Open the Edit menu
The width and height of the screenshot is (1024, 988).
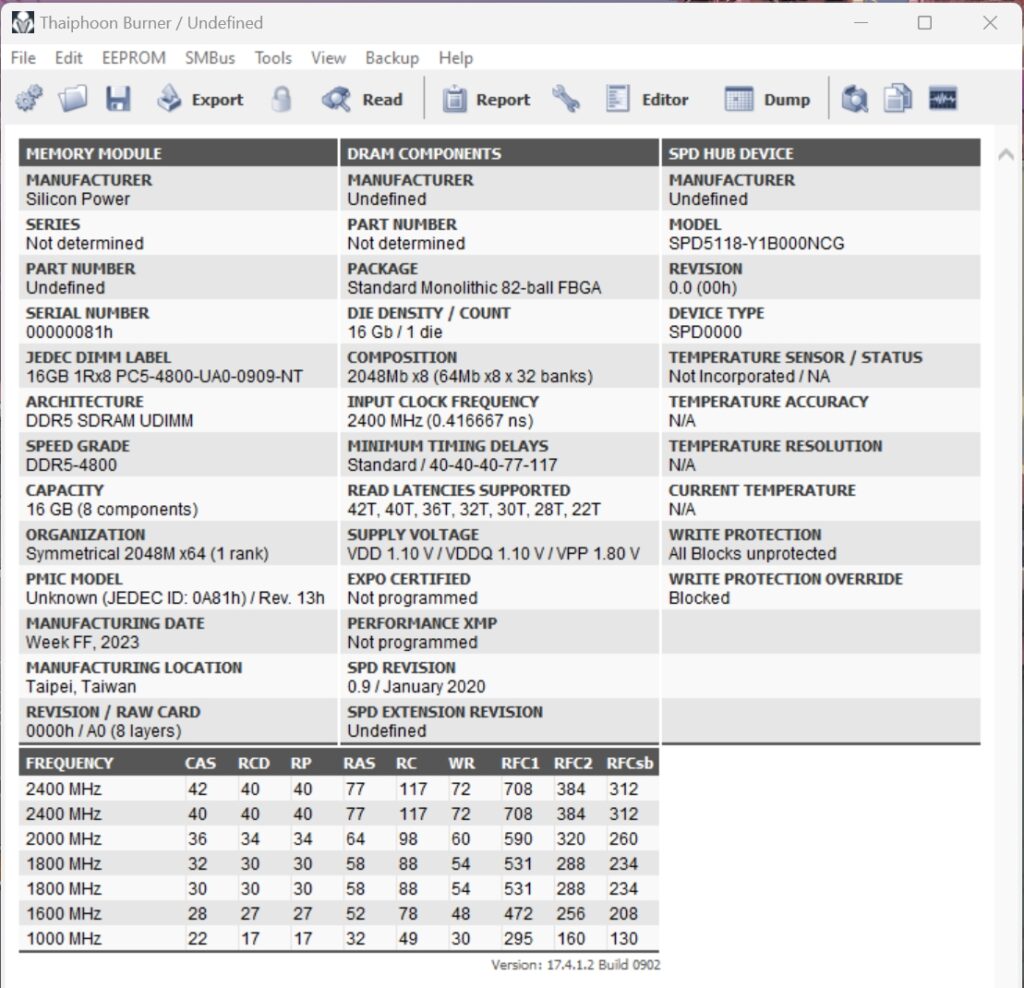(x=69, y=58)
